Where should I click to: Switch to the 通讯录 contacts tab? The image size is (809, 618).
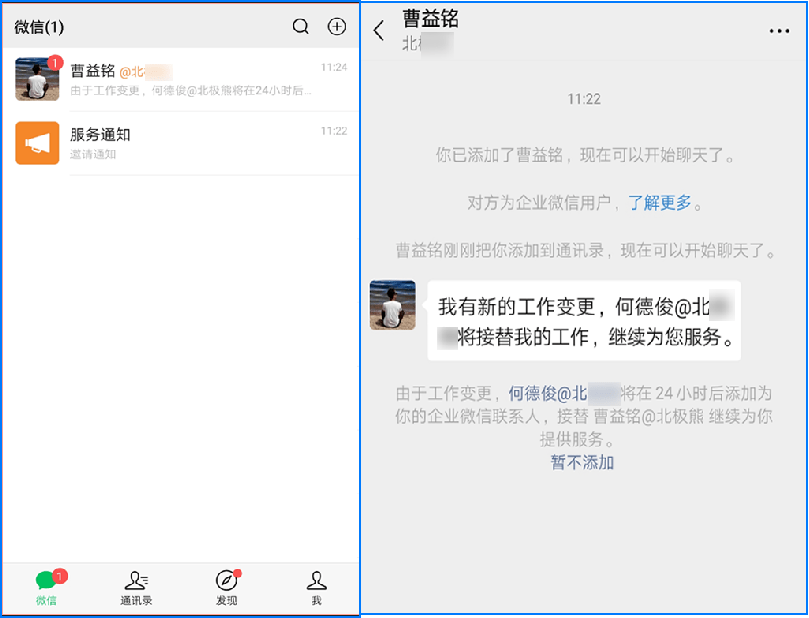click(x=136, y=588)
